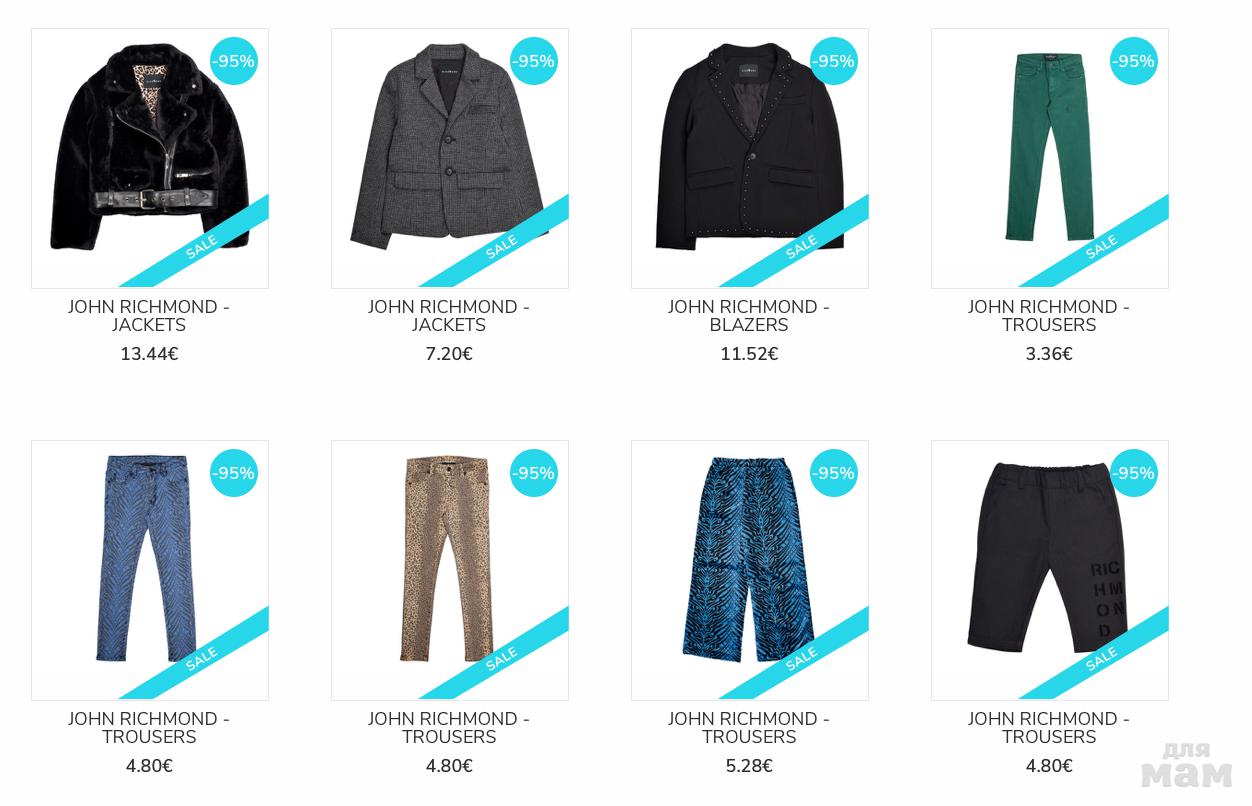Click the SALE ribbon on the tiger-print trousers

point(800,658)
